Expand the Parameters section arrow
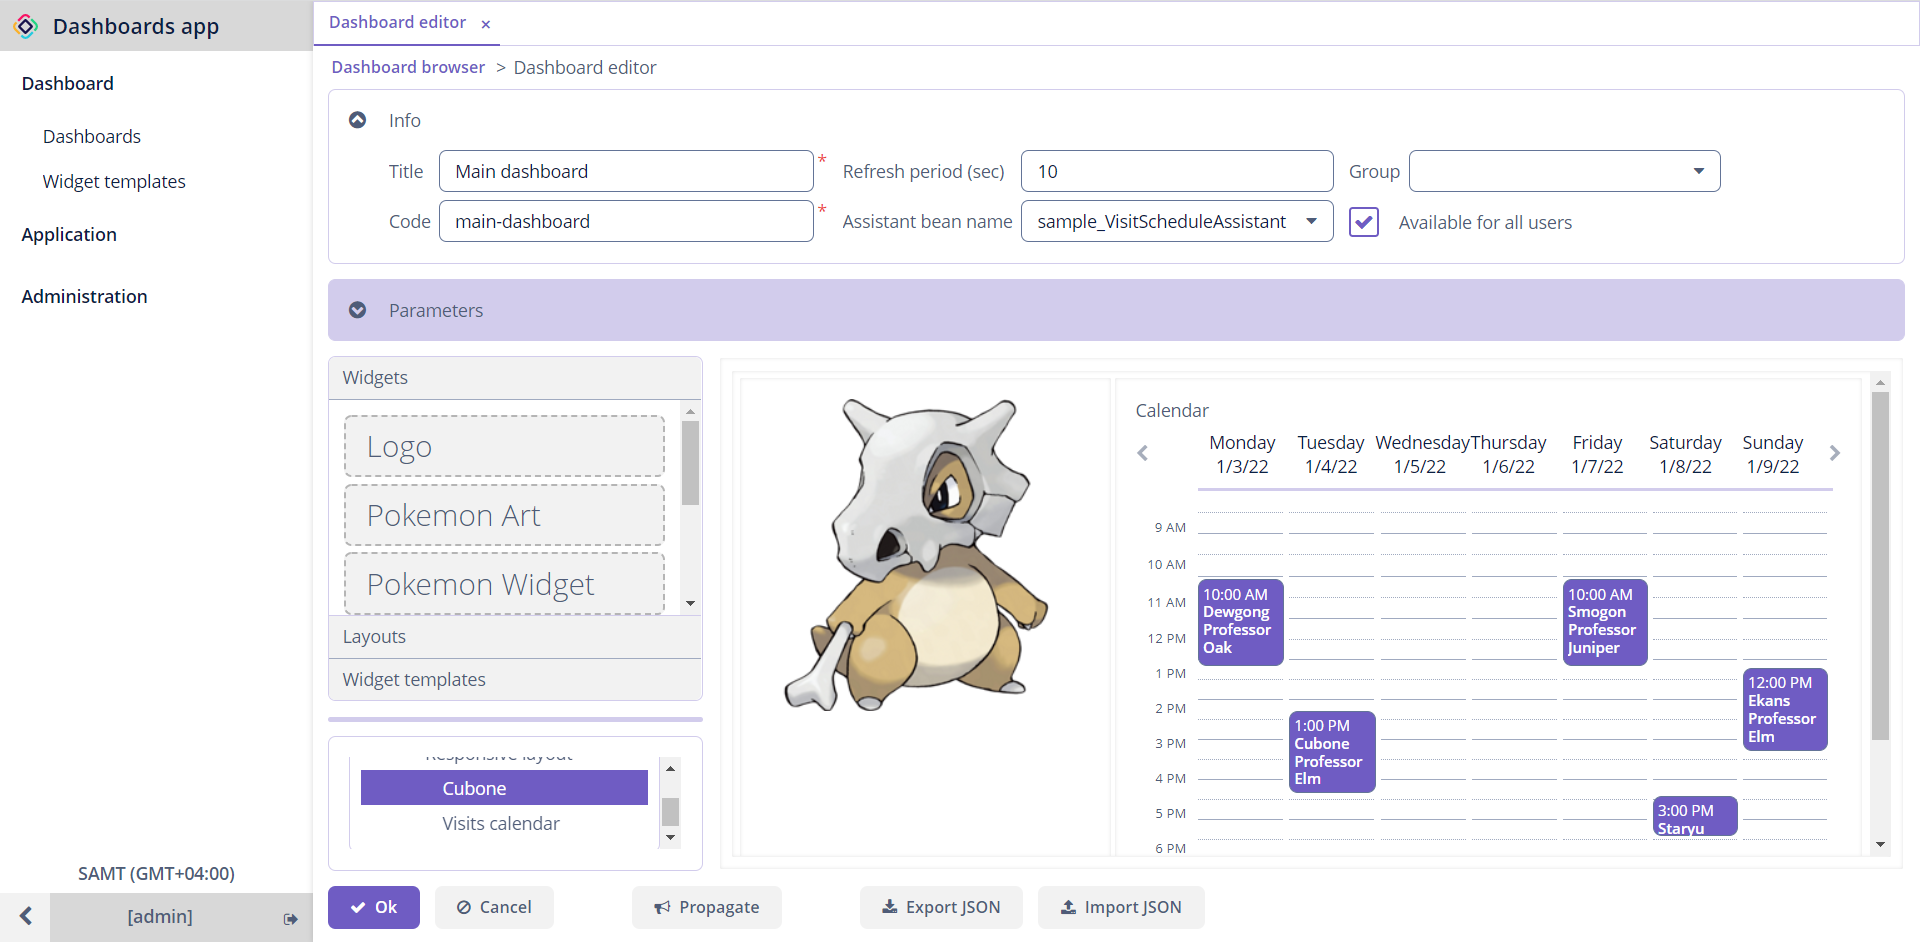 coord(357,310)
